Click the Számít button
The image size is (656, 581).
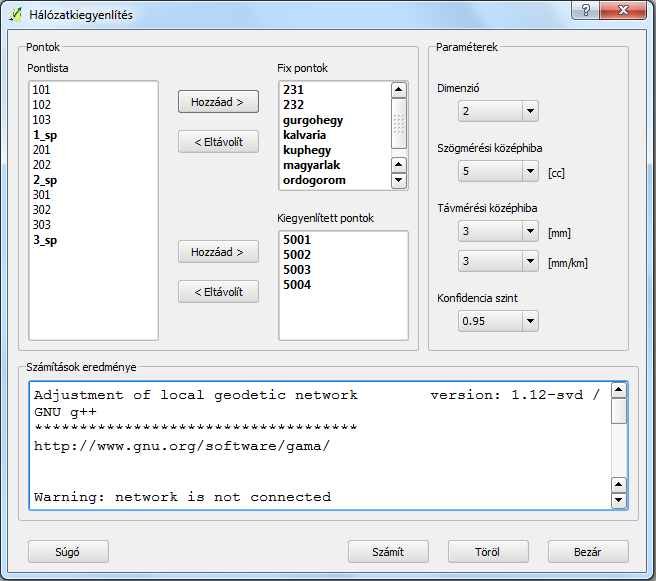[x=388, y=552]
